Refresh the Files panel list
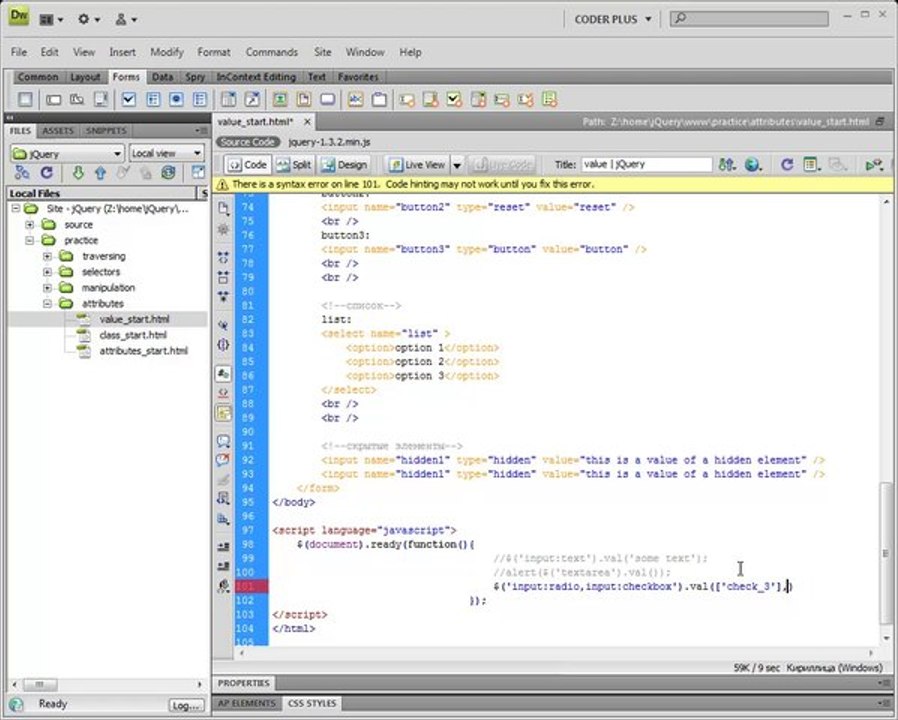898x720 pixels. (x=46, y=172)
